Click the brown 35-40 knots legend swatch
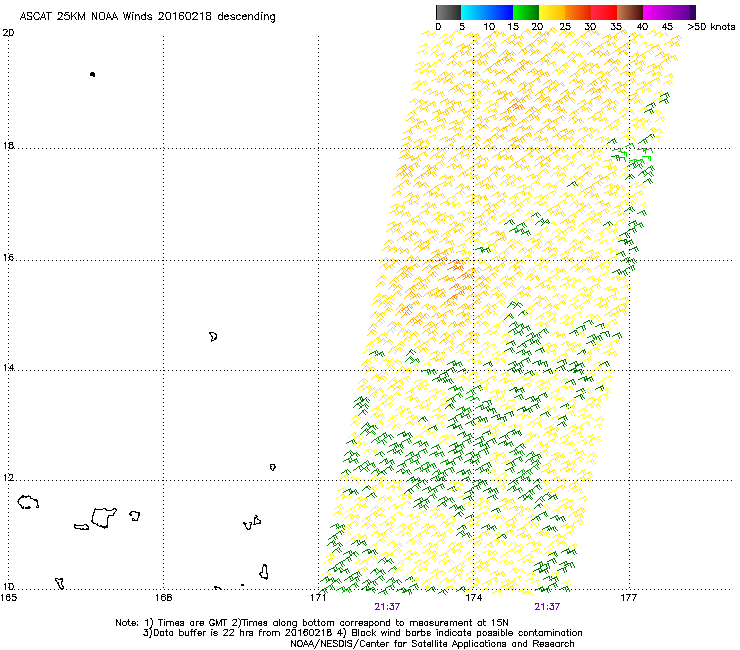This screenshot has height=650, width=740. [630, 12]
